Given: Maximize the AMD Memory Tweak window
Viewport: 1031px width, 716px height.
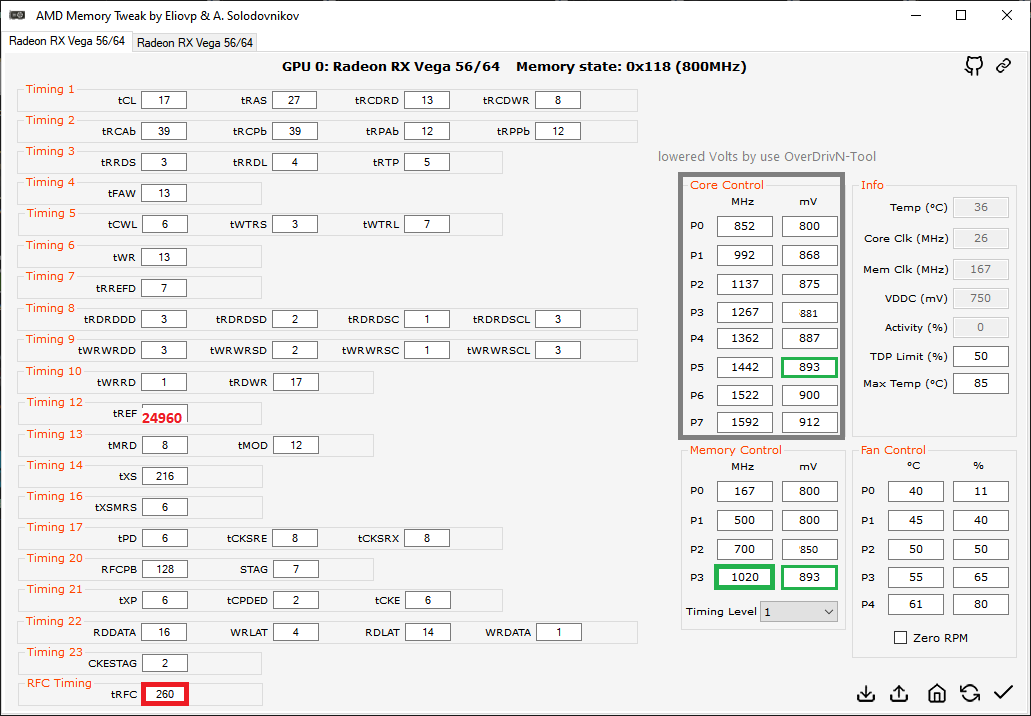Looking at the screenshot, I should coord(961,15).
